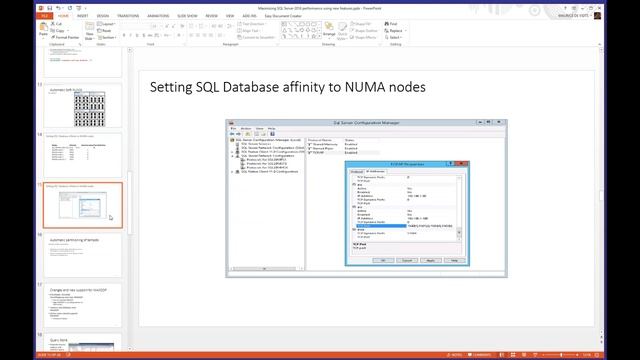Start Slide Show from status bar icon
This screenshot has height=360, width=640.
pyautogui.click(x=535, y=355)
